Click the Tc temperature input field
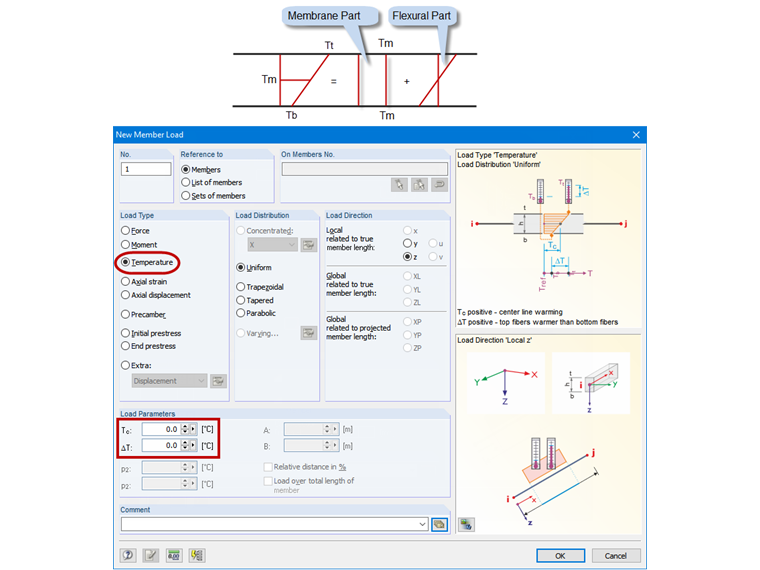The width and height of the screenshot is (760, 570). 161,429
